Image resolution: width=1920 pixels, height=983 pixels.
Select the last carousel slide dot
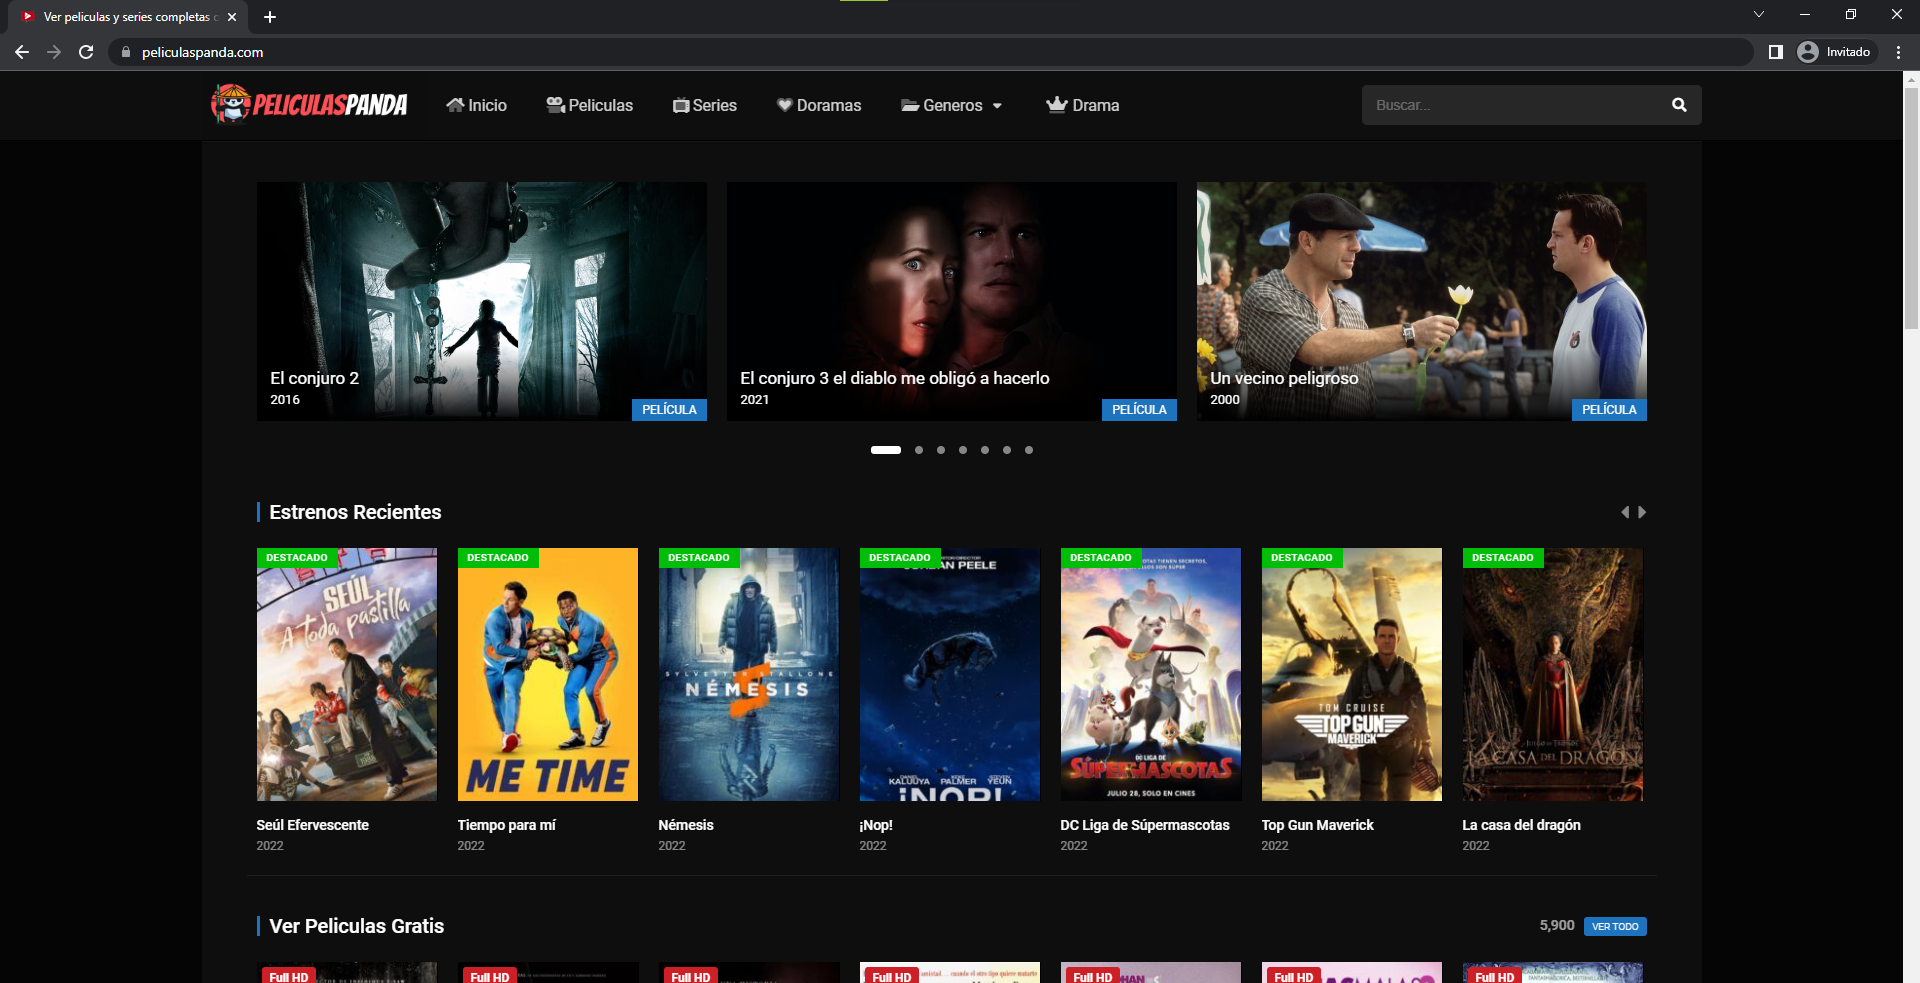click(x=1029, y=450)
